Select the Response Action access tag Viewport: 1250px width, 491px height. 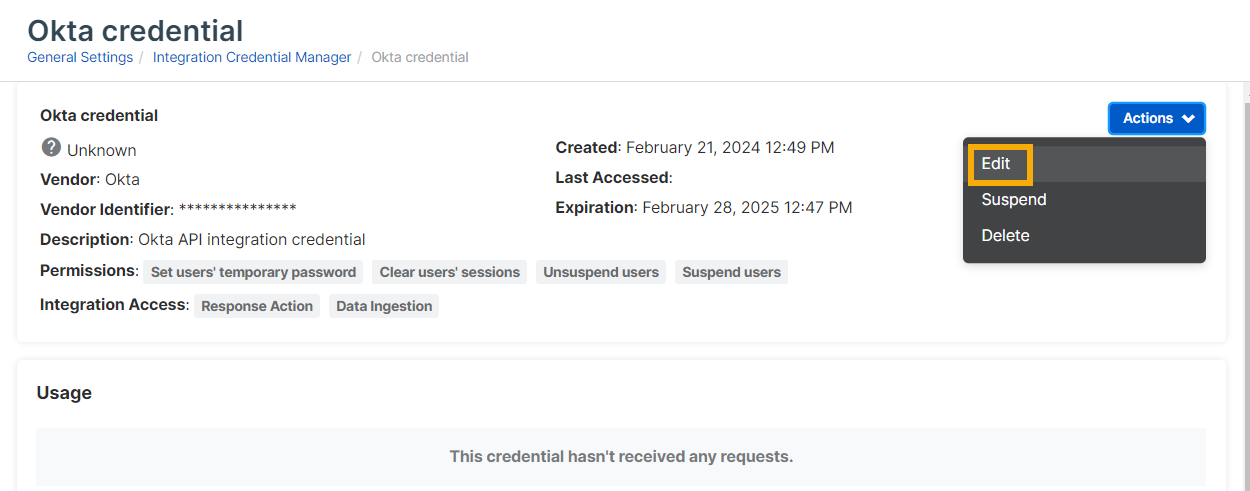point(257,306)
